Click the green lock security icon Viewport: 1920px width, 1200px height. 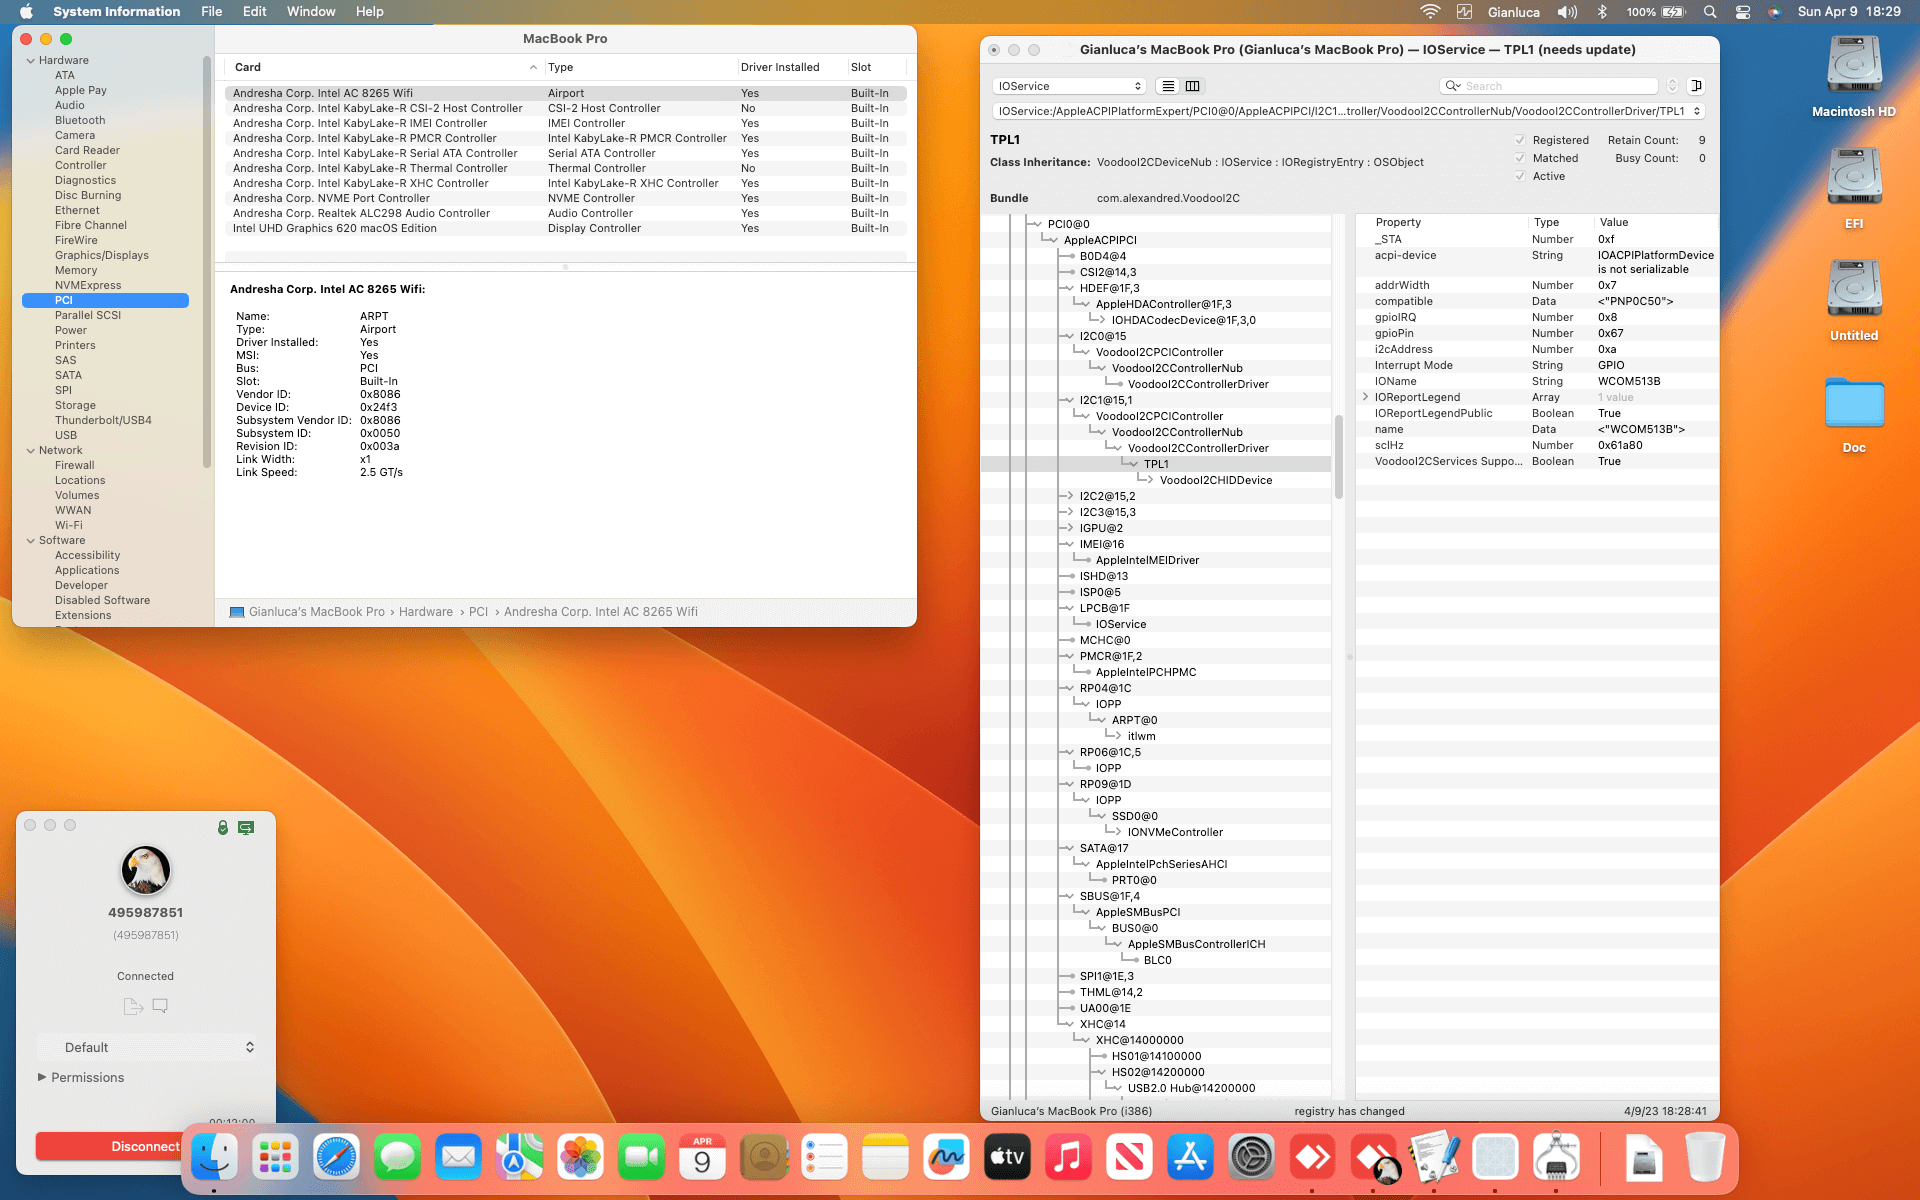(x=223, y=827)
